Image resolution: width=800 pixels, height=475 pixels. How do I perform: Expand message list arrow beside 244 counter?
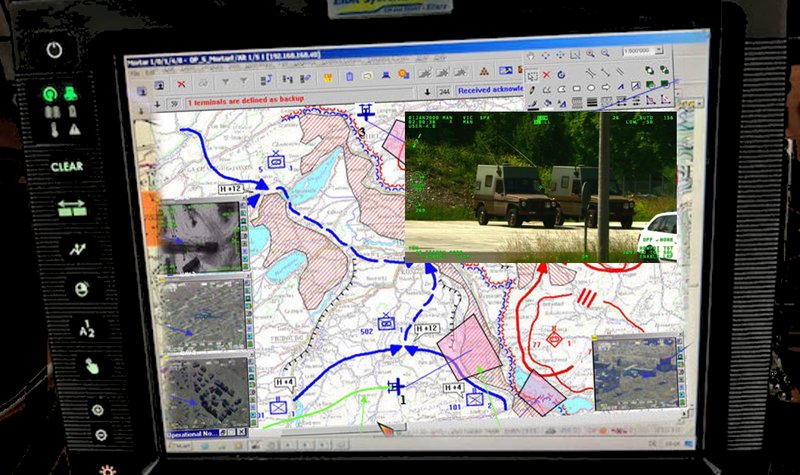tap(428, 92)
